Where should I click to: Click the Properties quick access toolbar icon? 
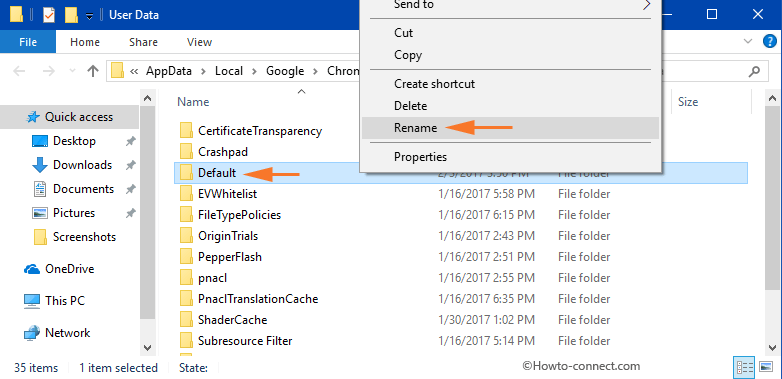tap(49, 14)
